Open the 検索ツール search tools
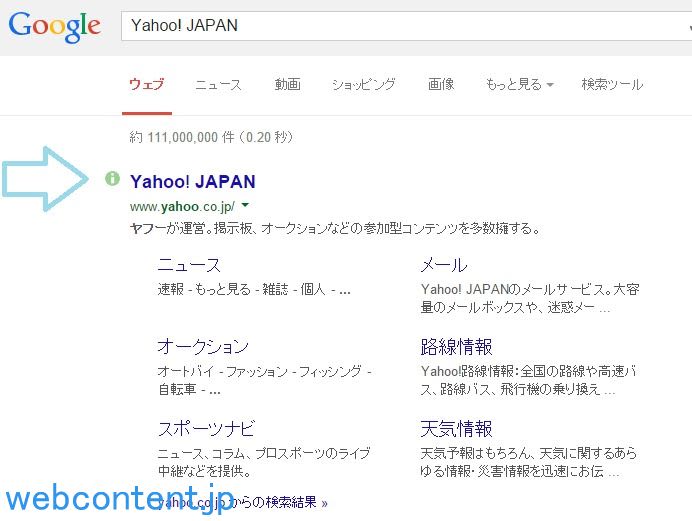Screen dimensions: 692x521 (612, 85)
